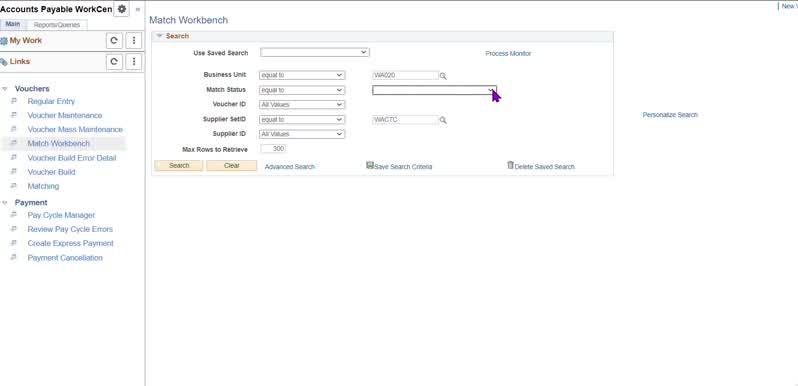Switch to the Reports/Queries tab

tap(57, 25)
